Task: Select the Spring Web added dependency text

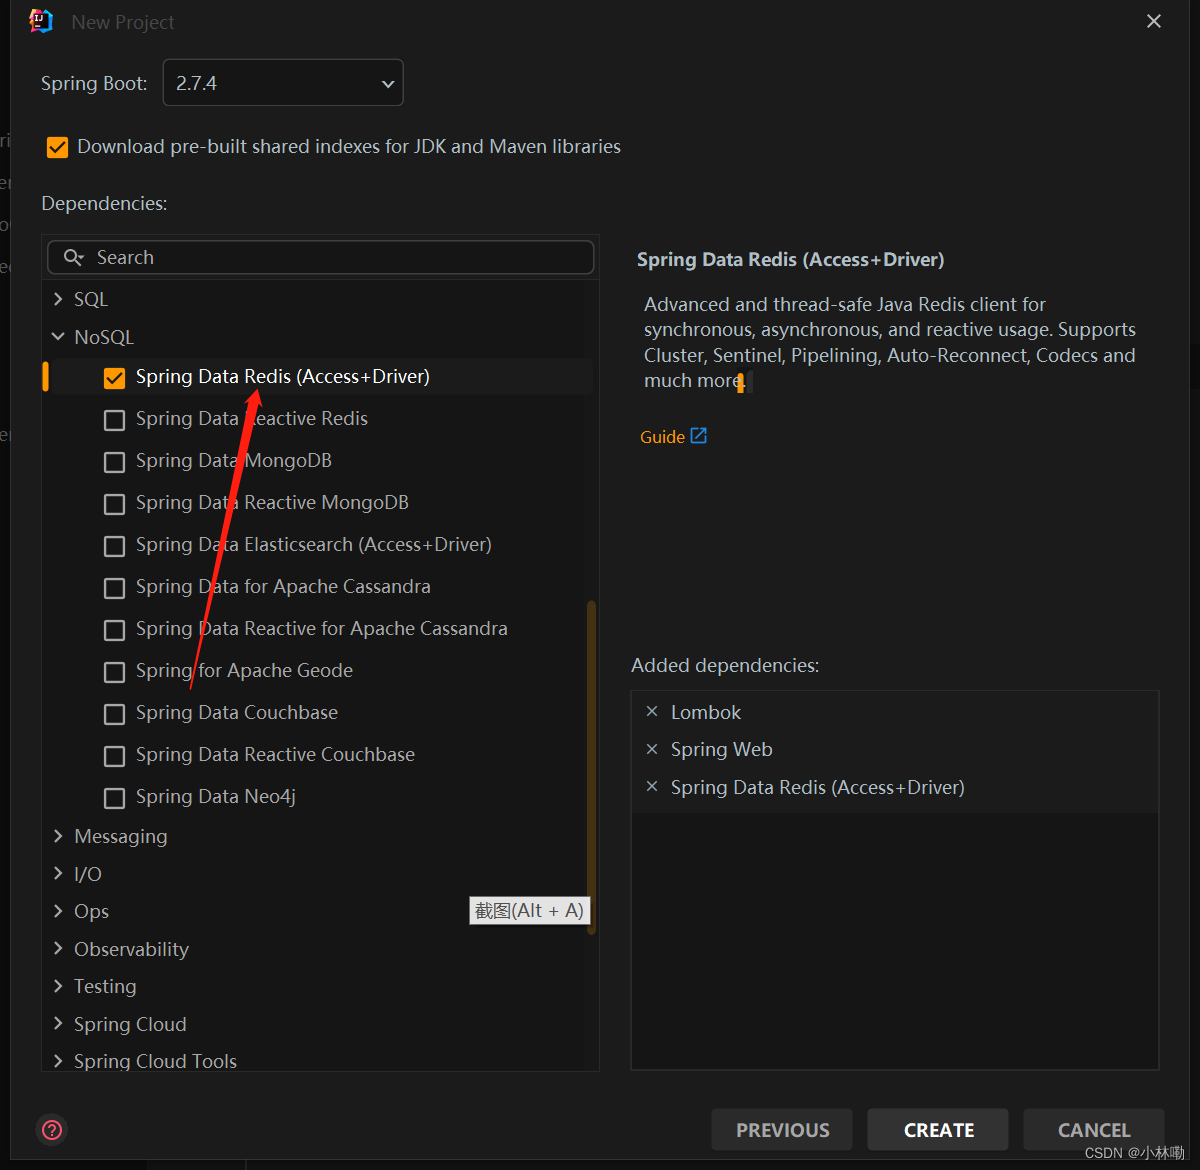Action: (721, 749)
